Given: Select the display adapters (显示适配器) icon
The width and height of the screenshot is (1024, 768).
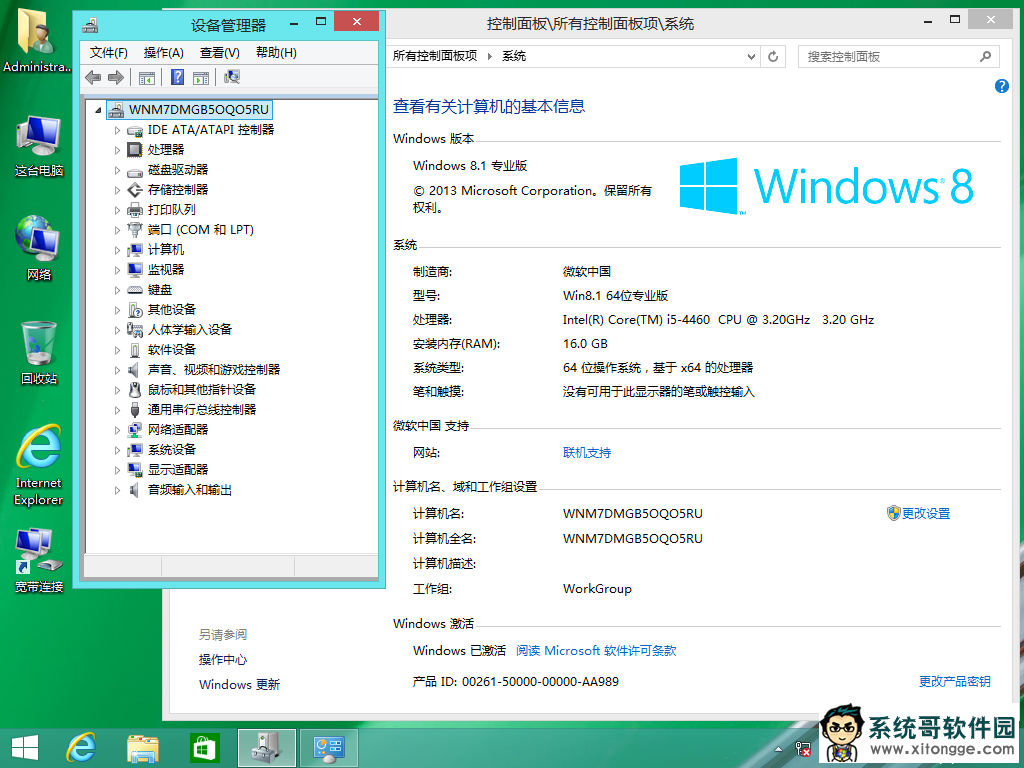Looking at the screenshot, I should click(x=135, y=470).
